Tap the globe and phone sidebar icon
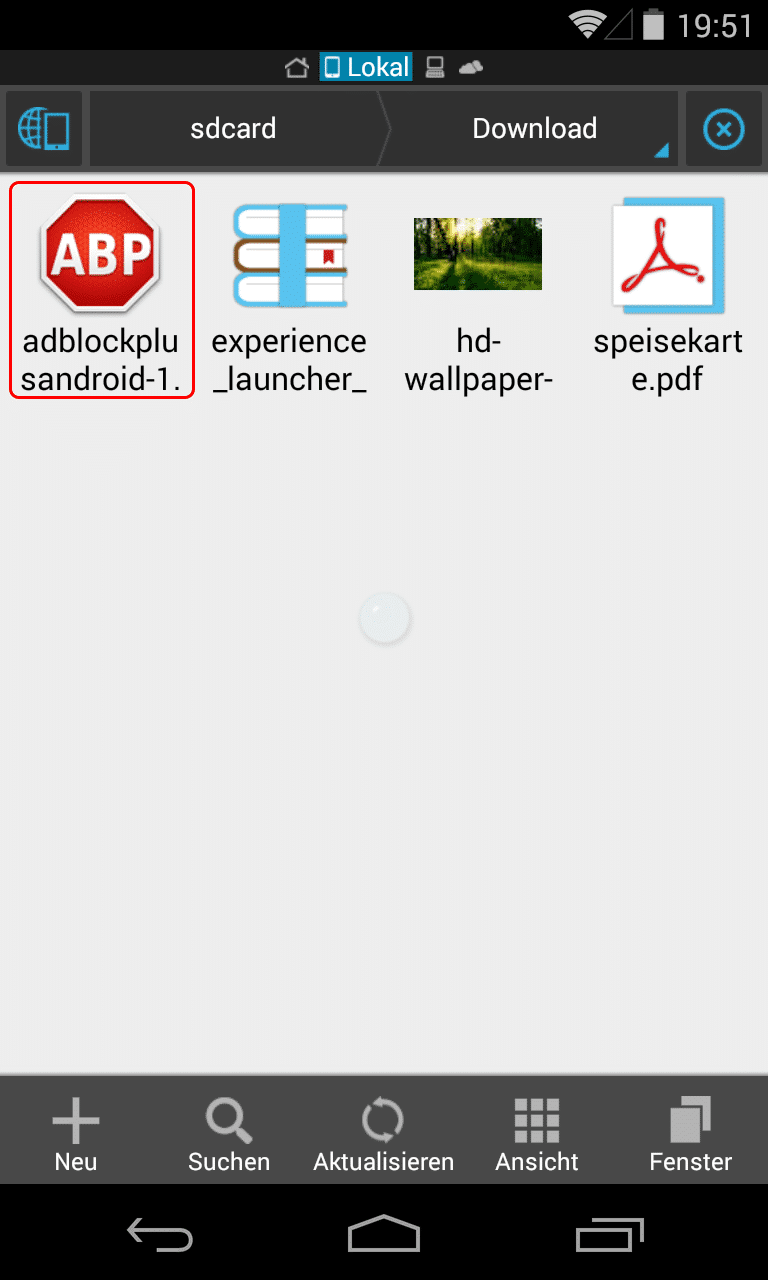The image size is (768, 1280). coord(44,129)
